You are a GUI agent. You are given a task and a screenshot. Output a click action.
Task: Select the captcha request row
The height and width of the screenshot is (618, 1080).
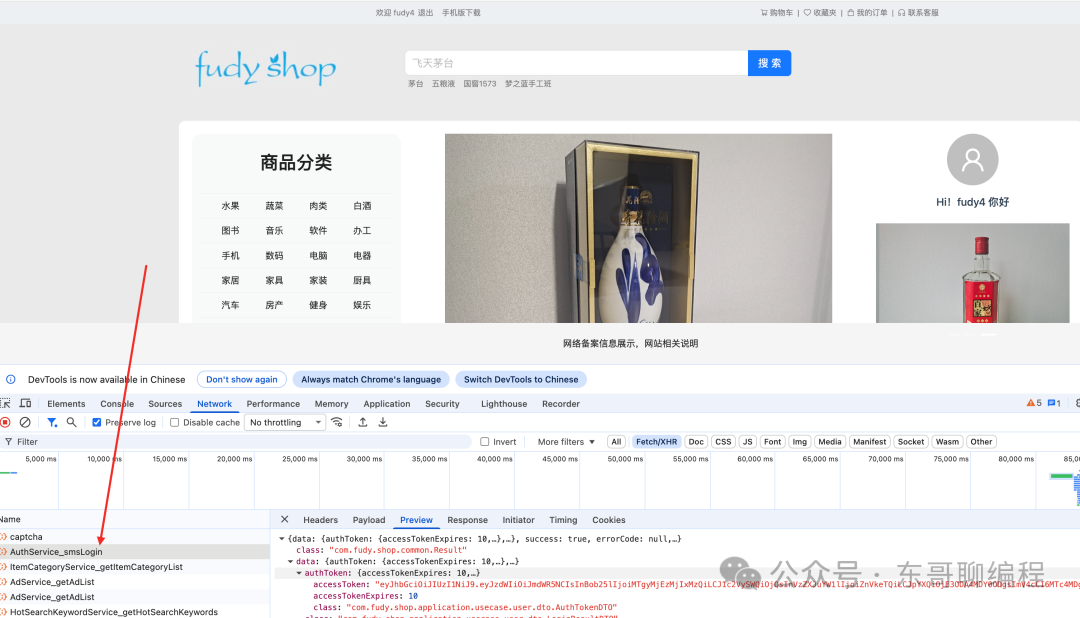click(134, 537)
